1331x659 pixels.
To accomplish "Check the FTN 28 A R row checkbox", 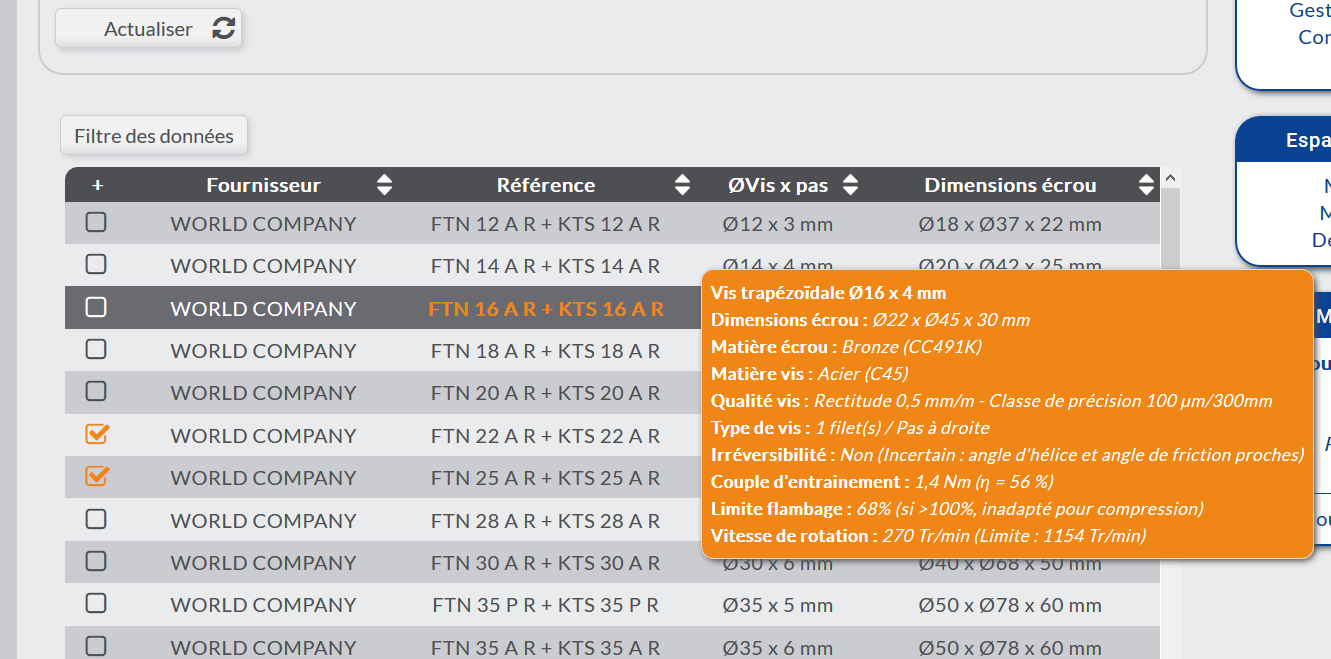I will pos(96,519).
